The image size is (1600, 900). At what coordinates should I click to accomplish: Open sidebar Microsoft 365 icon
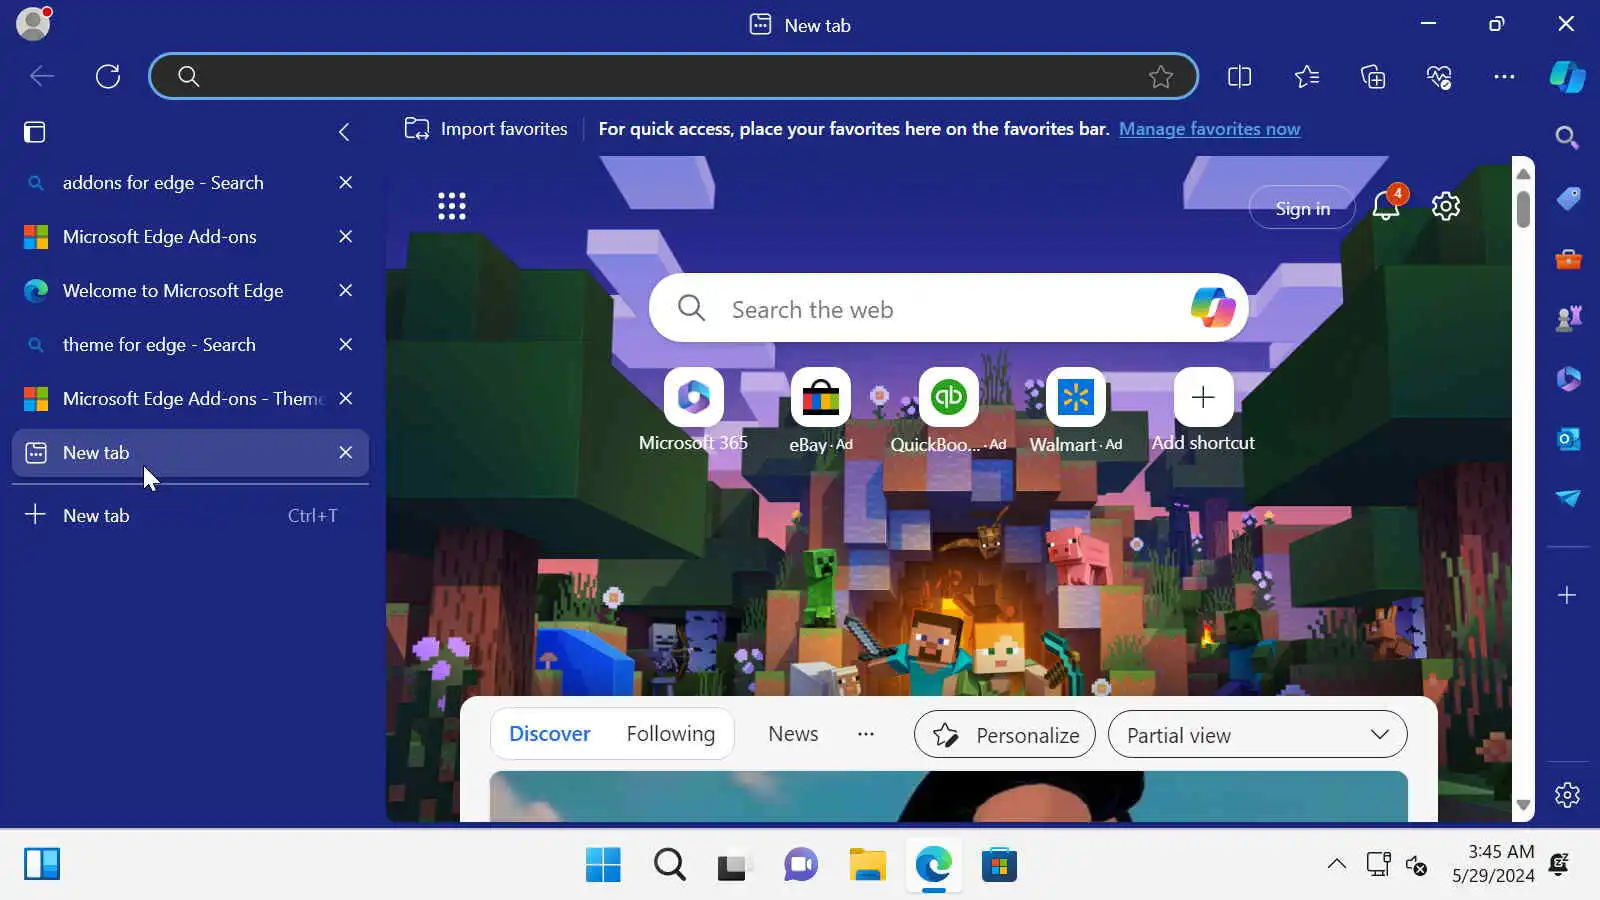click(x=1567, y=379)
